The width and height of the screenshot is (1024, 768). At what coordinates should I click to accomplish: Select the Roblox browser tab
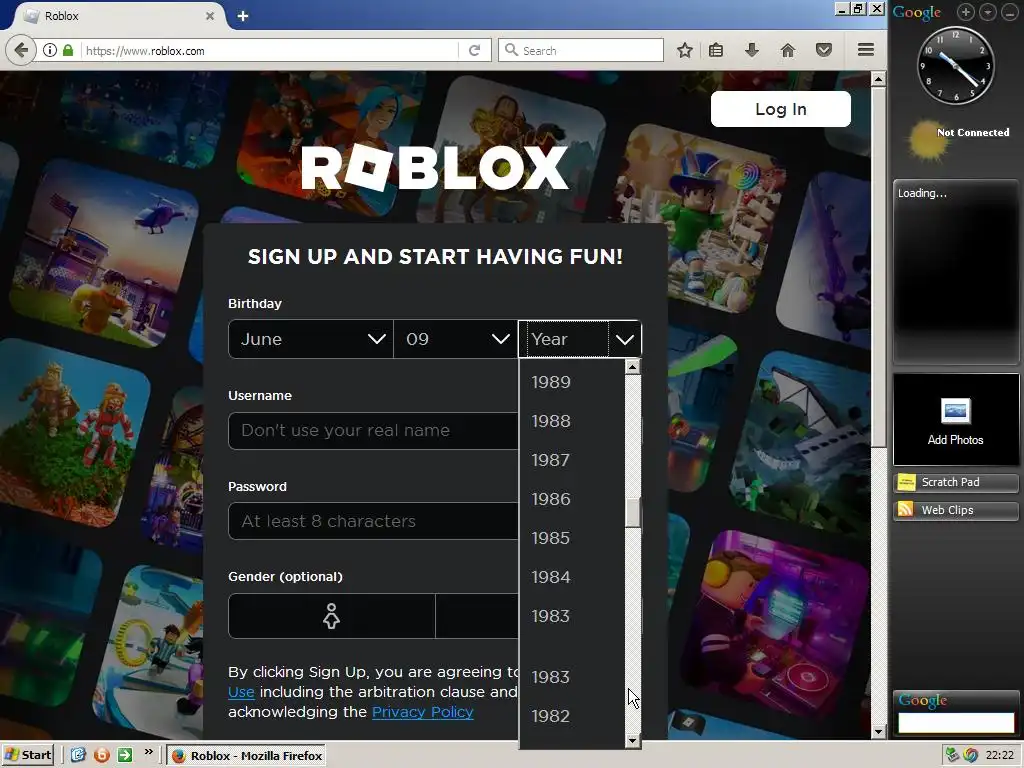point(118,16)
